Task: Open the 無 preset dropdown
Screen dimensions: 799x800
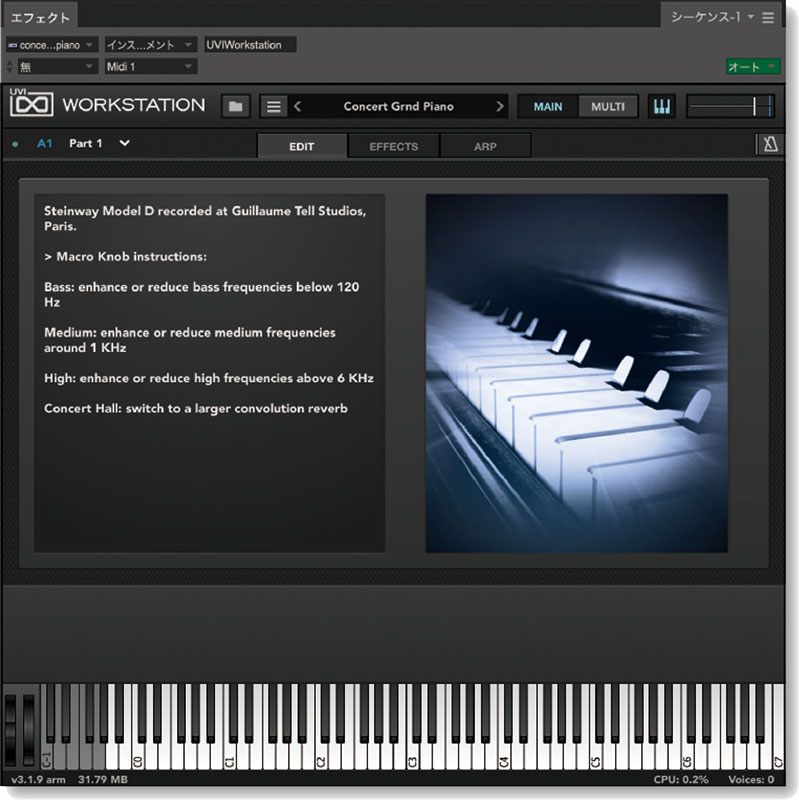Action: coord(57,66)
